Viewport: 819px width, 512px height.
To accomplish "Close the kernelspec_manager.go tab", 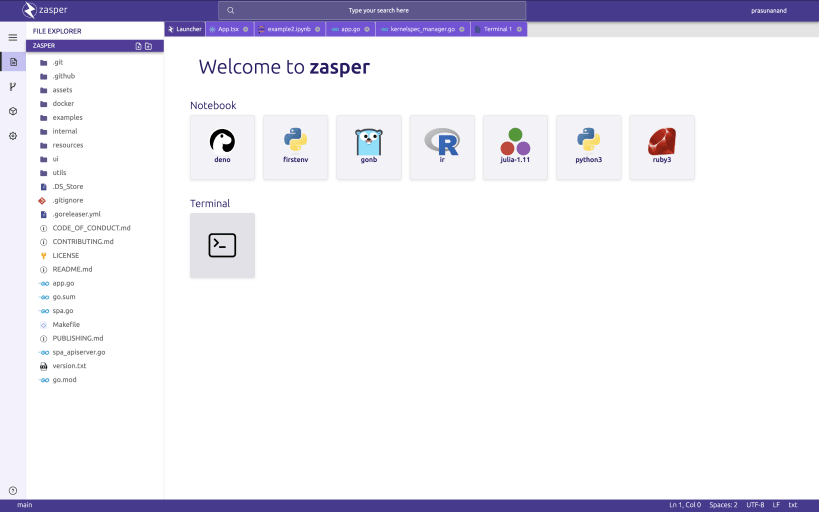I will 462,29.
